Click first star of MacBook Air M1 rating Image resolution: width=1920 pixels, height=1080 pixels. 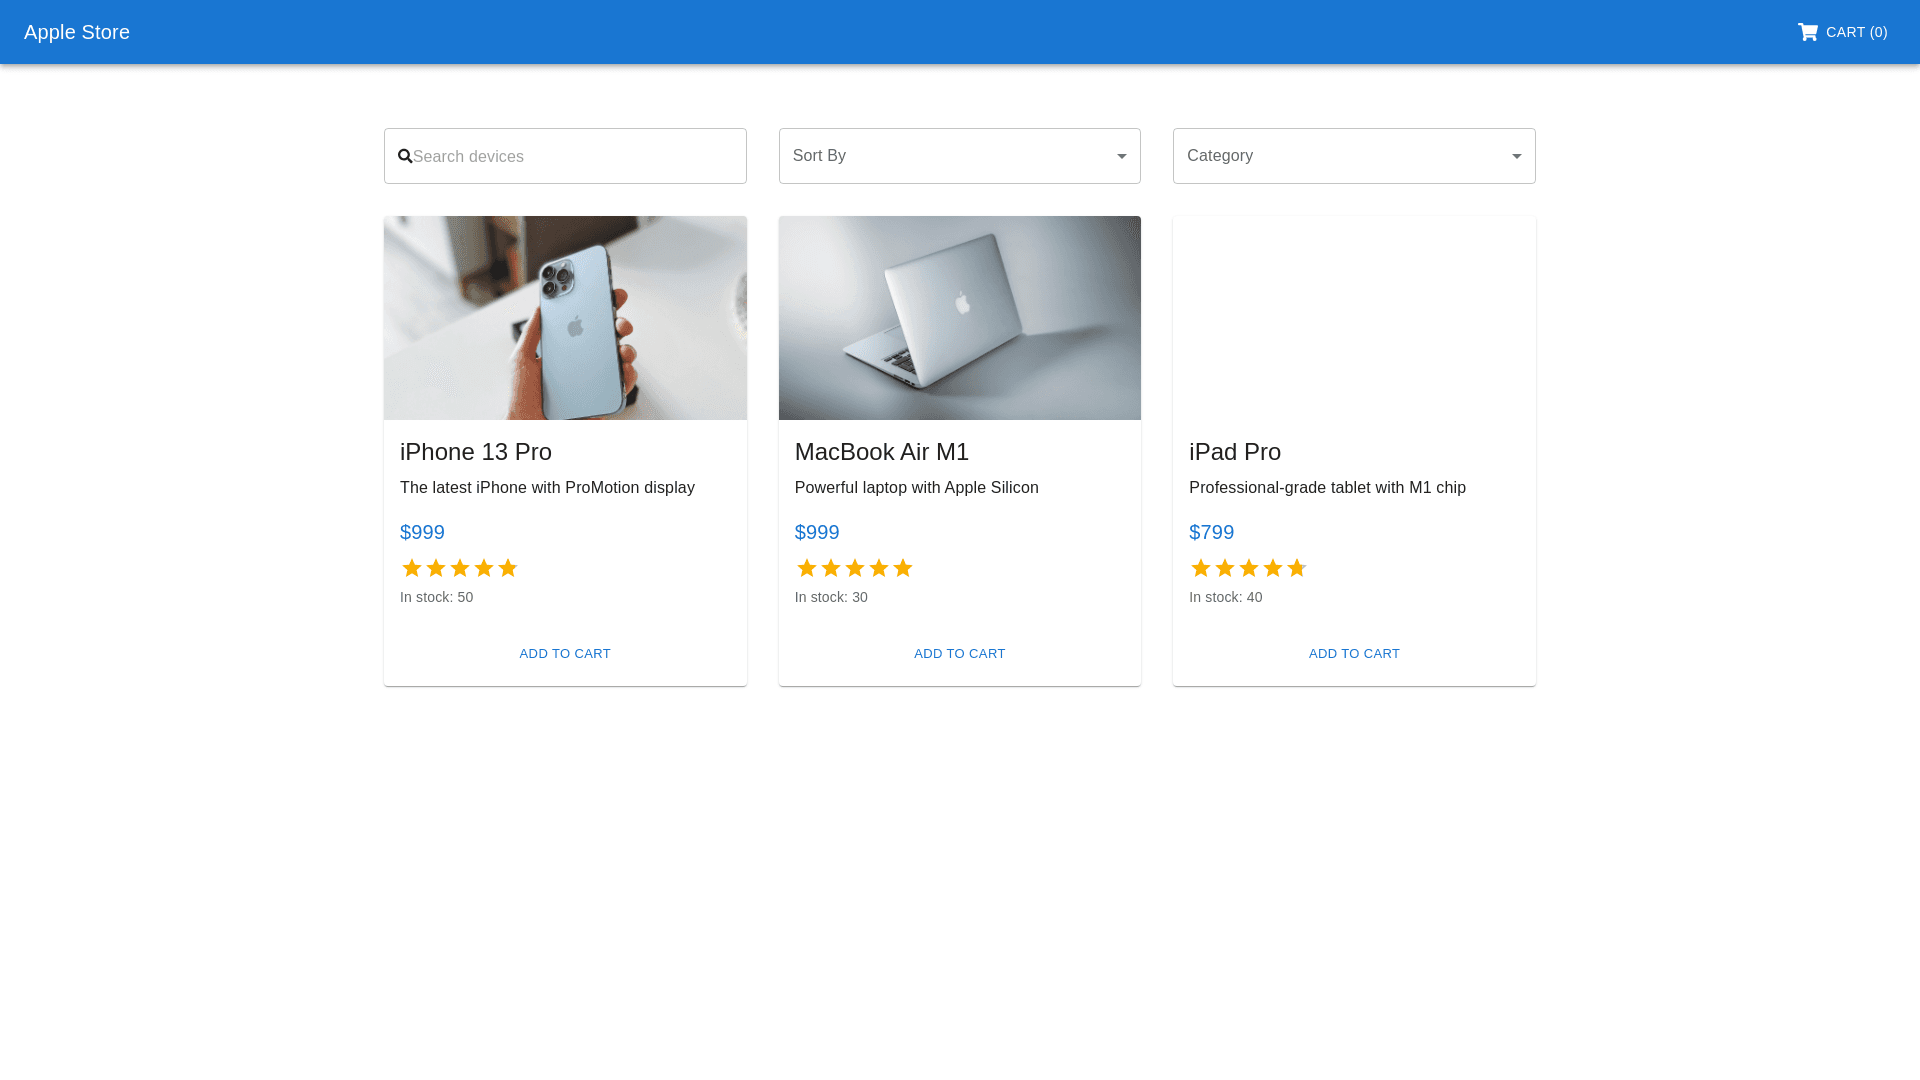(x=807, y=568)
